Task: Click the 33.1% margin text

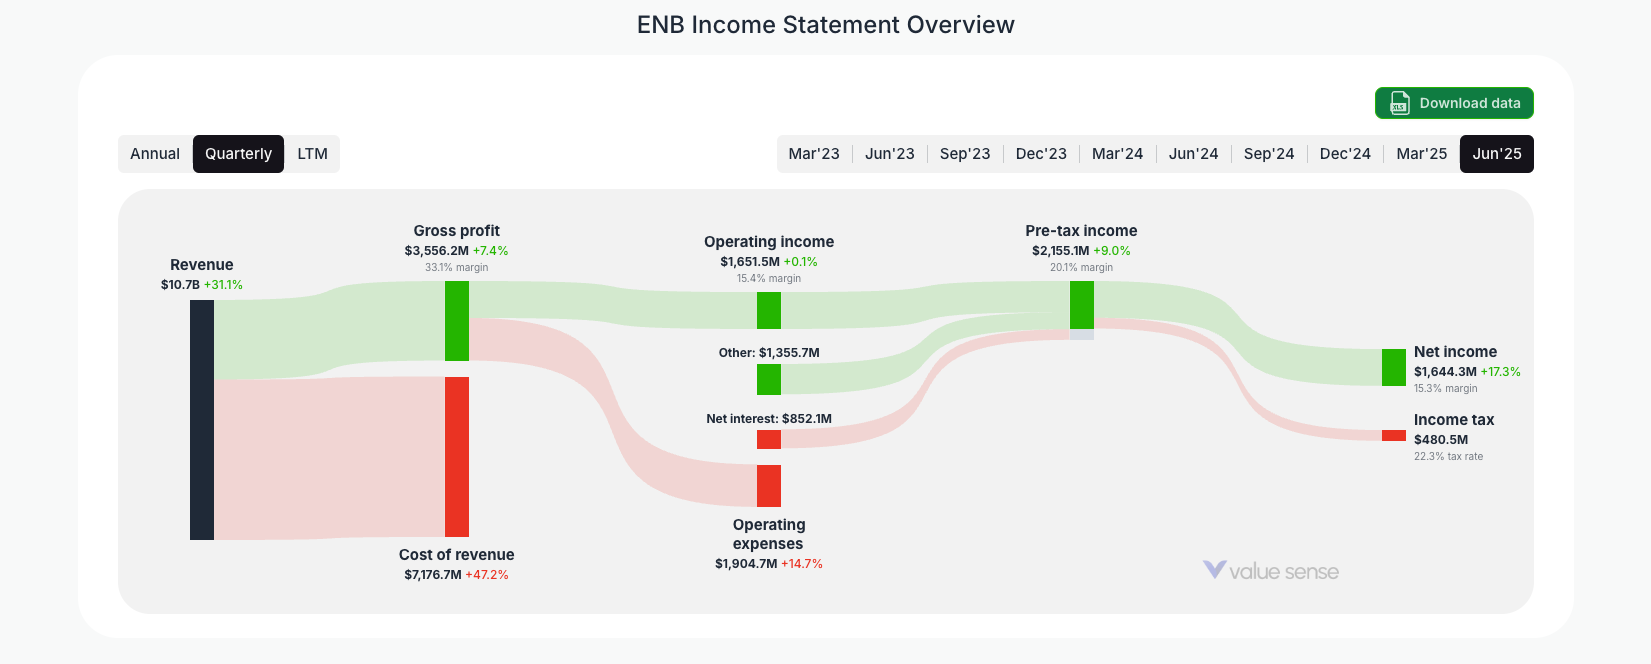Action: coord(457,267)
